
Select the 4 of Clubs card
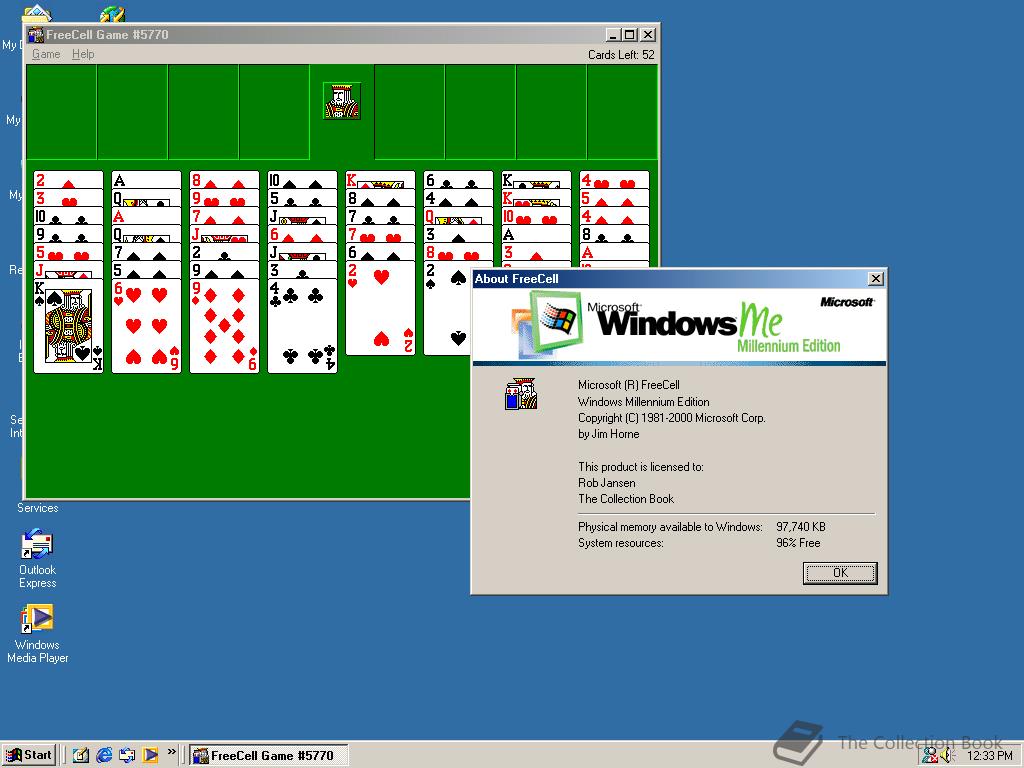tap(302, 326)
